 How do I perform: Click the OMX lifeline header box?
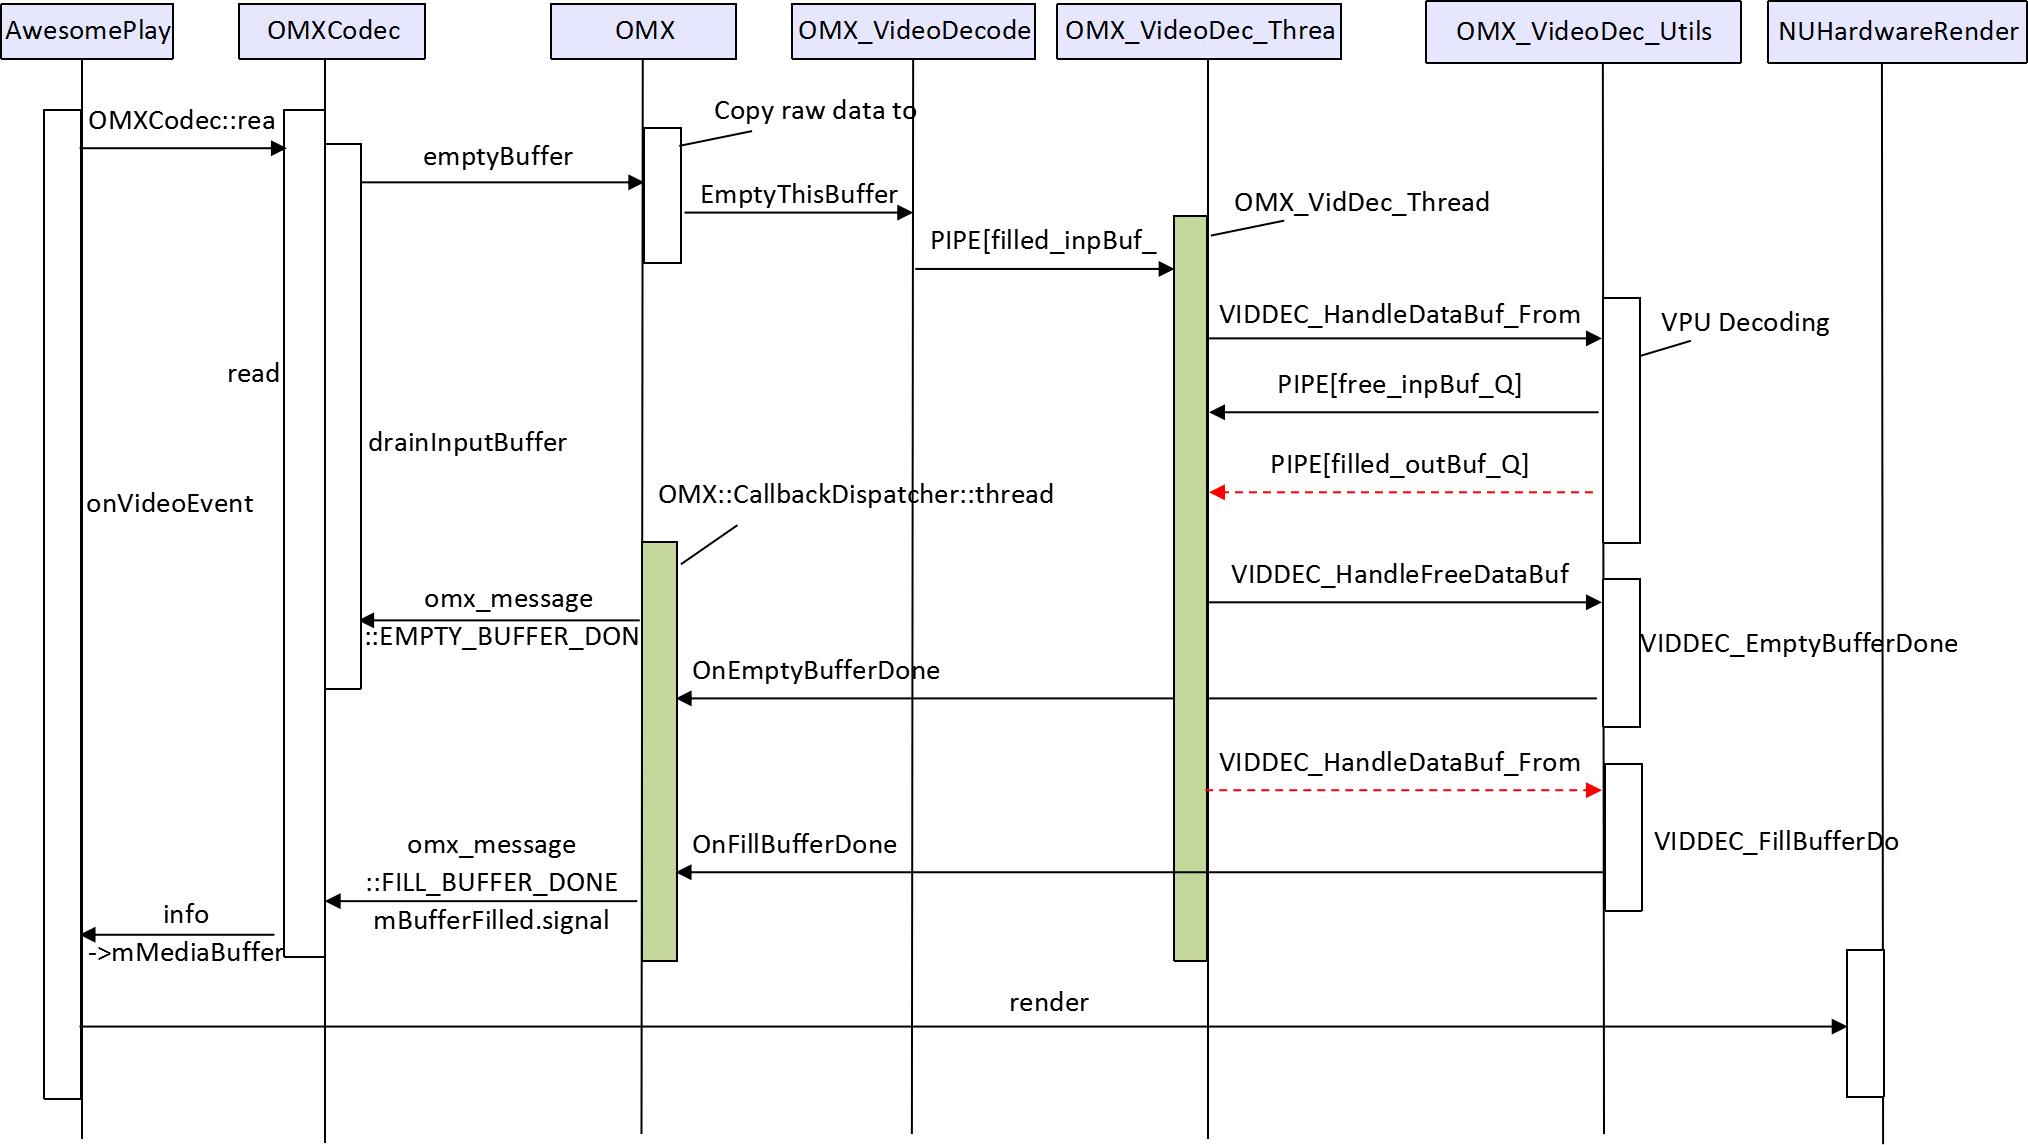(643, 31)
